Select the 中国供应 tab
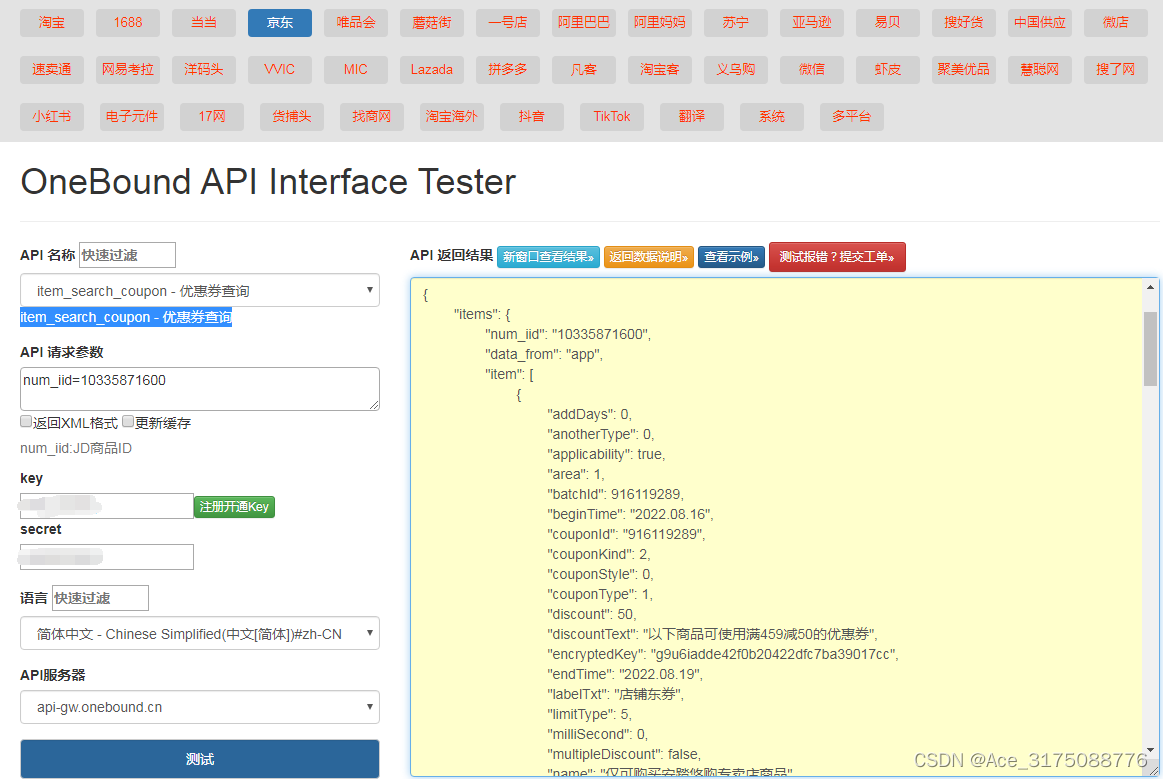 pos(1040,23)
